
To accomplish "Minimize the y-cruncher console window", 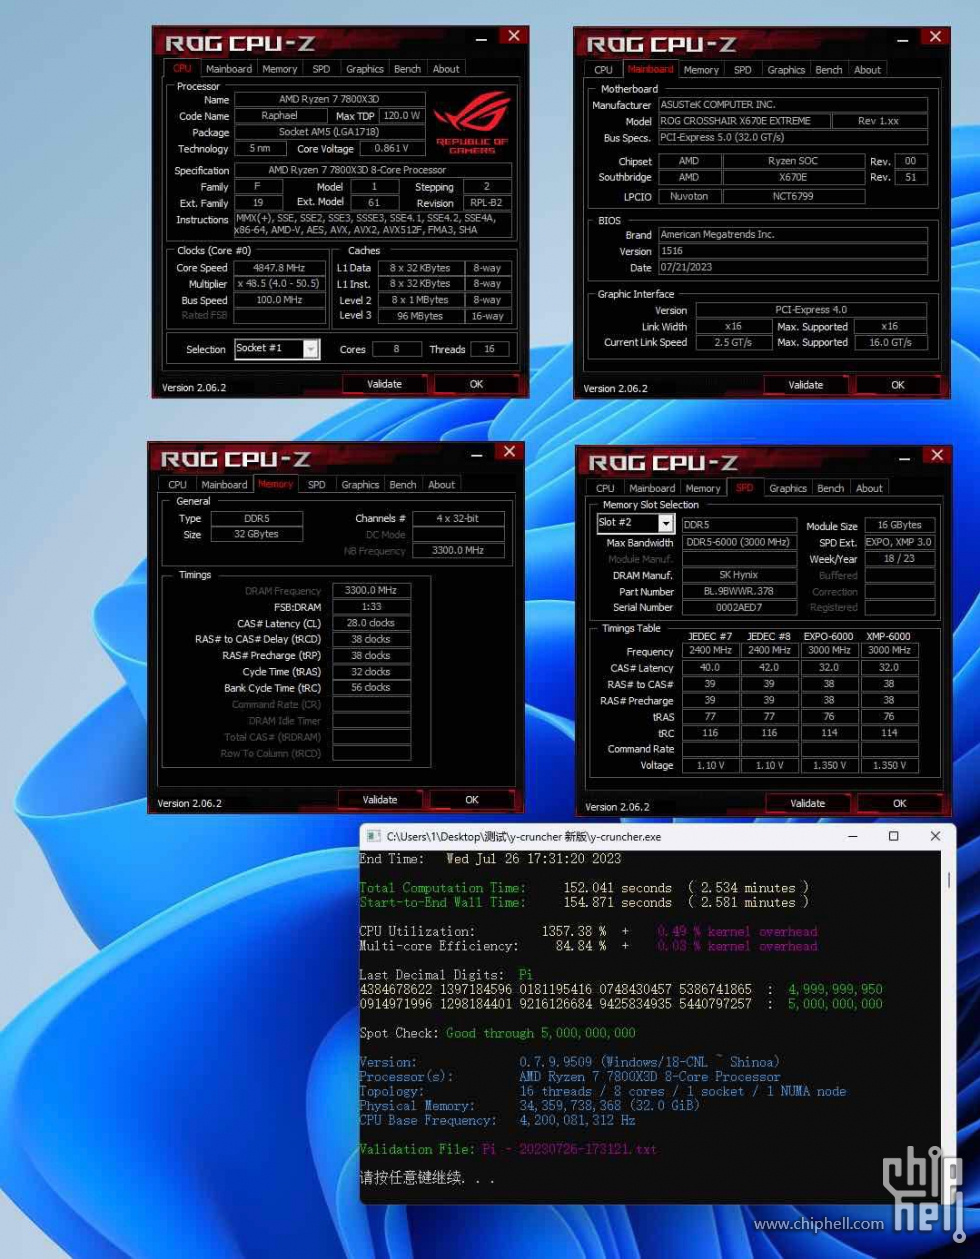I will (x=853, y=836).
